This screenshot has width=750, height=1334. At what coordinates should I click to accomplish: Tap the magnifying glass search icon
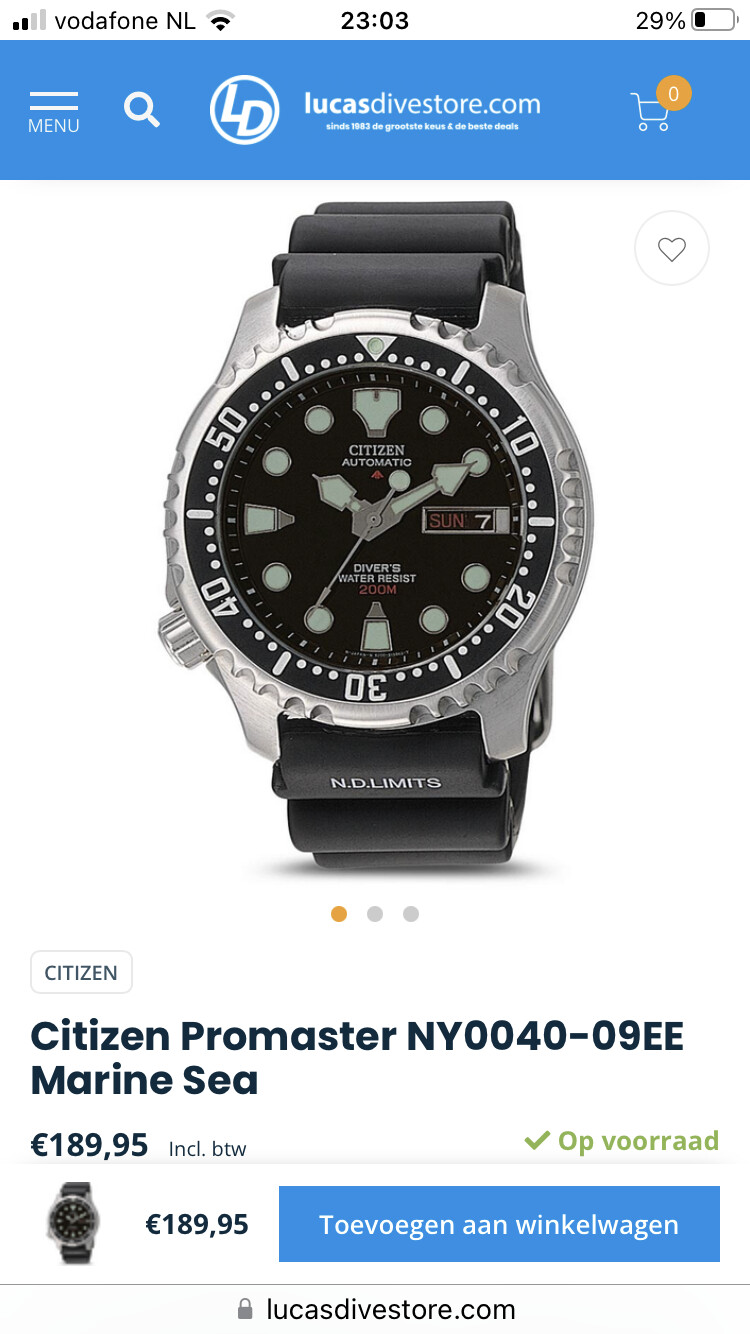click(x=142, y=109)
